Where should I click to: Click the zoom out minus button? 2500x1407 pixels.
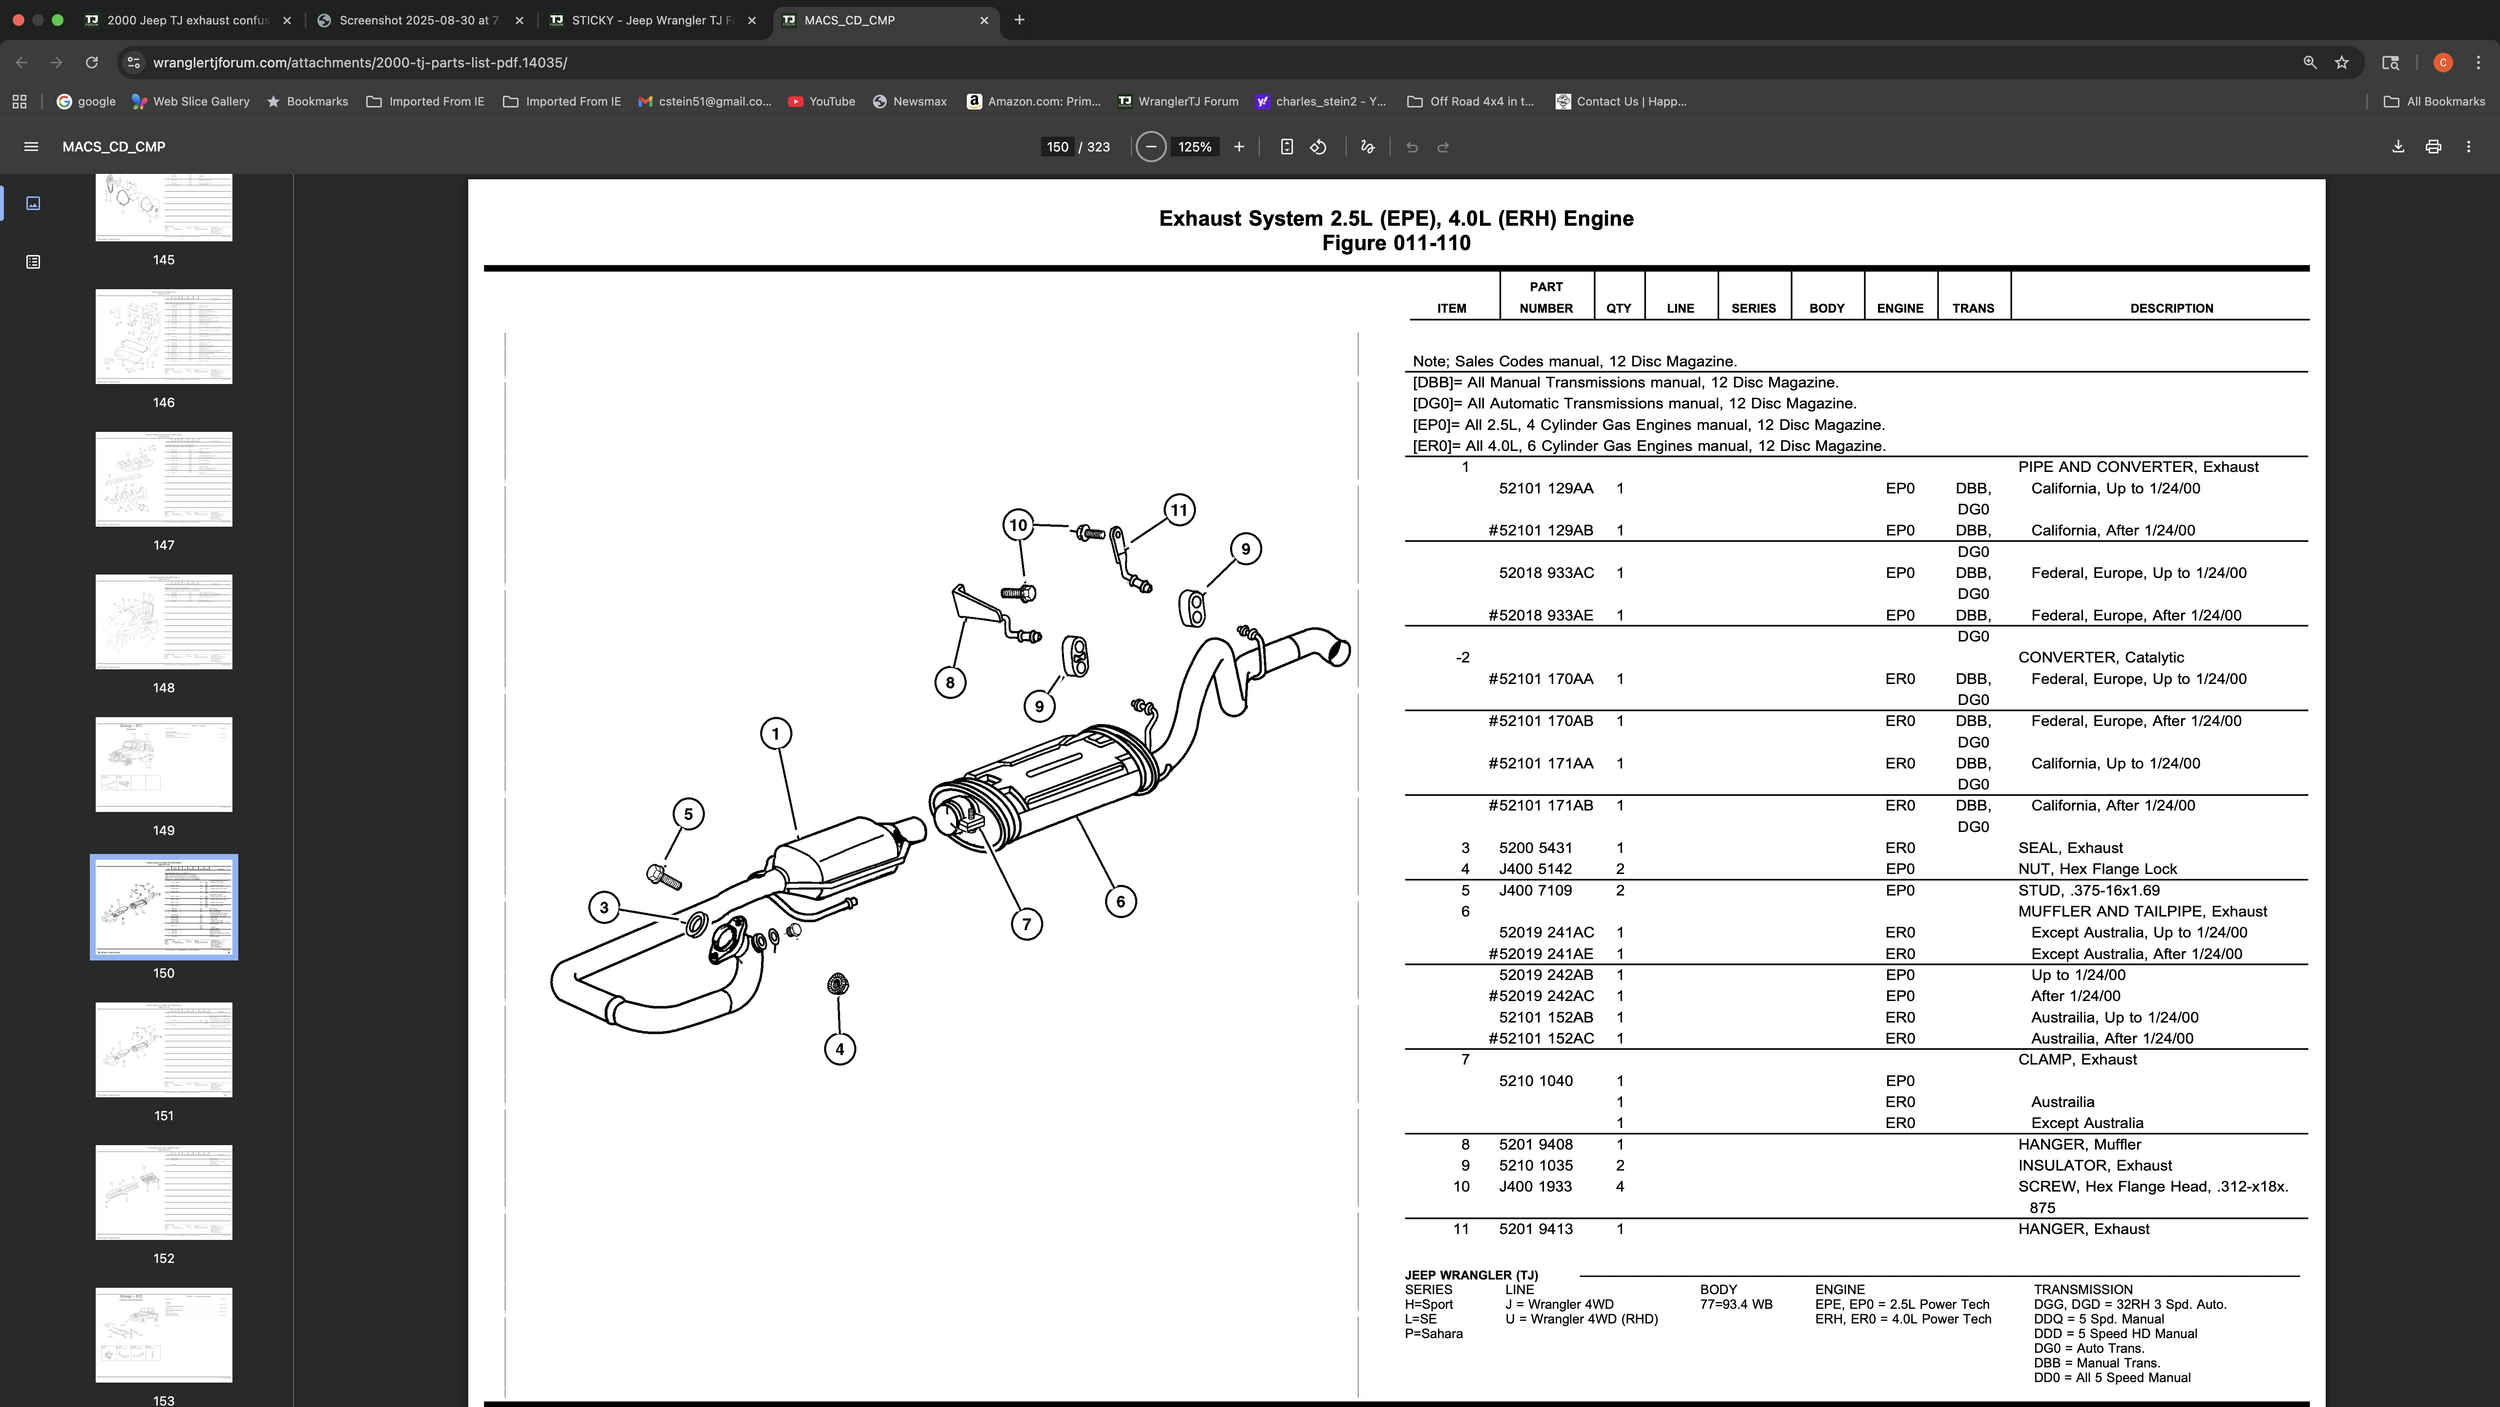[x=1151, y=147]
